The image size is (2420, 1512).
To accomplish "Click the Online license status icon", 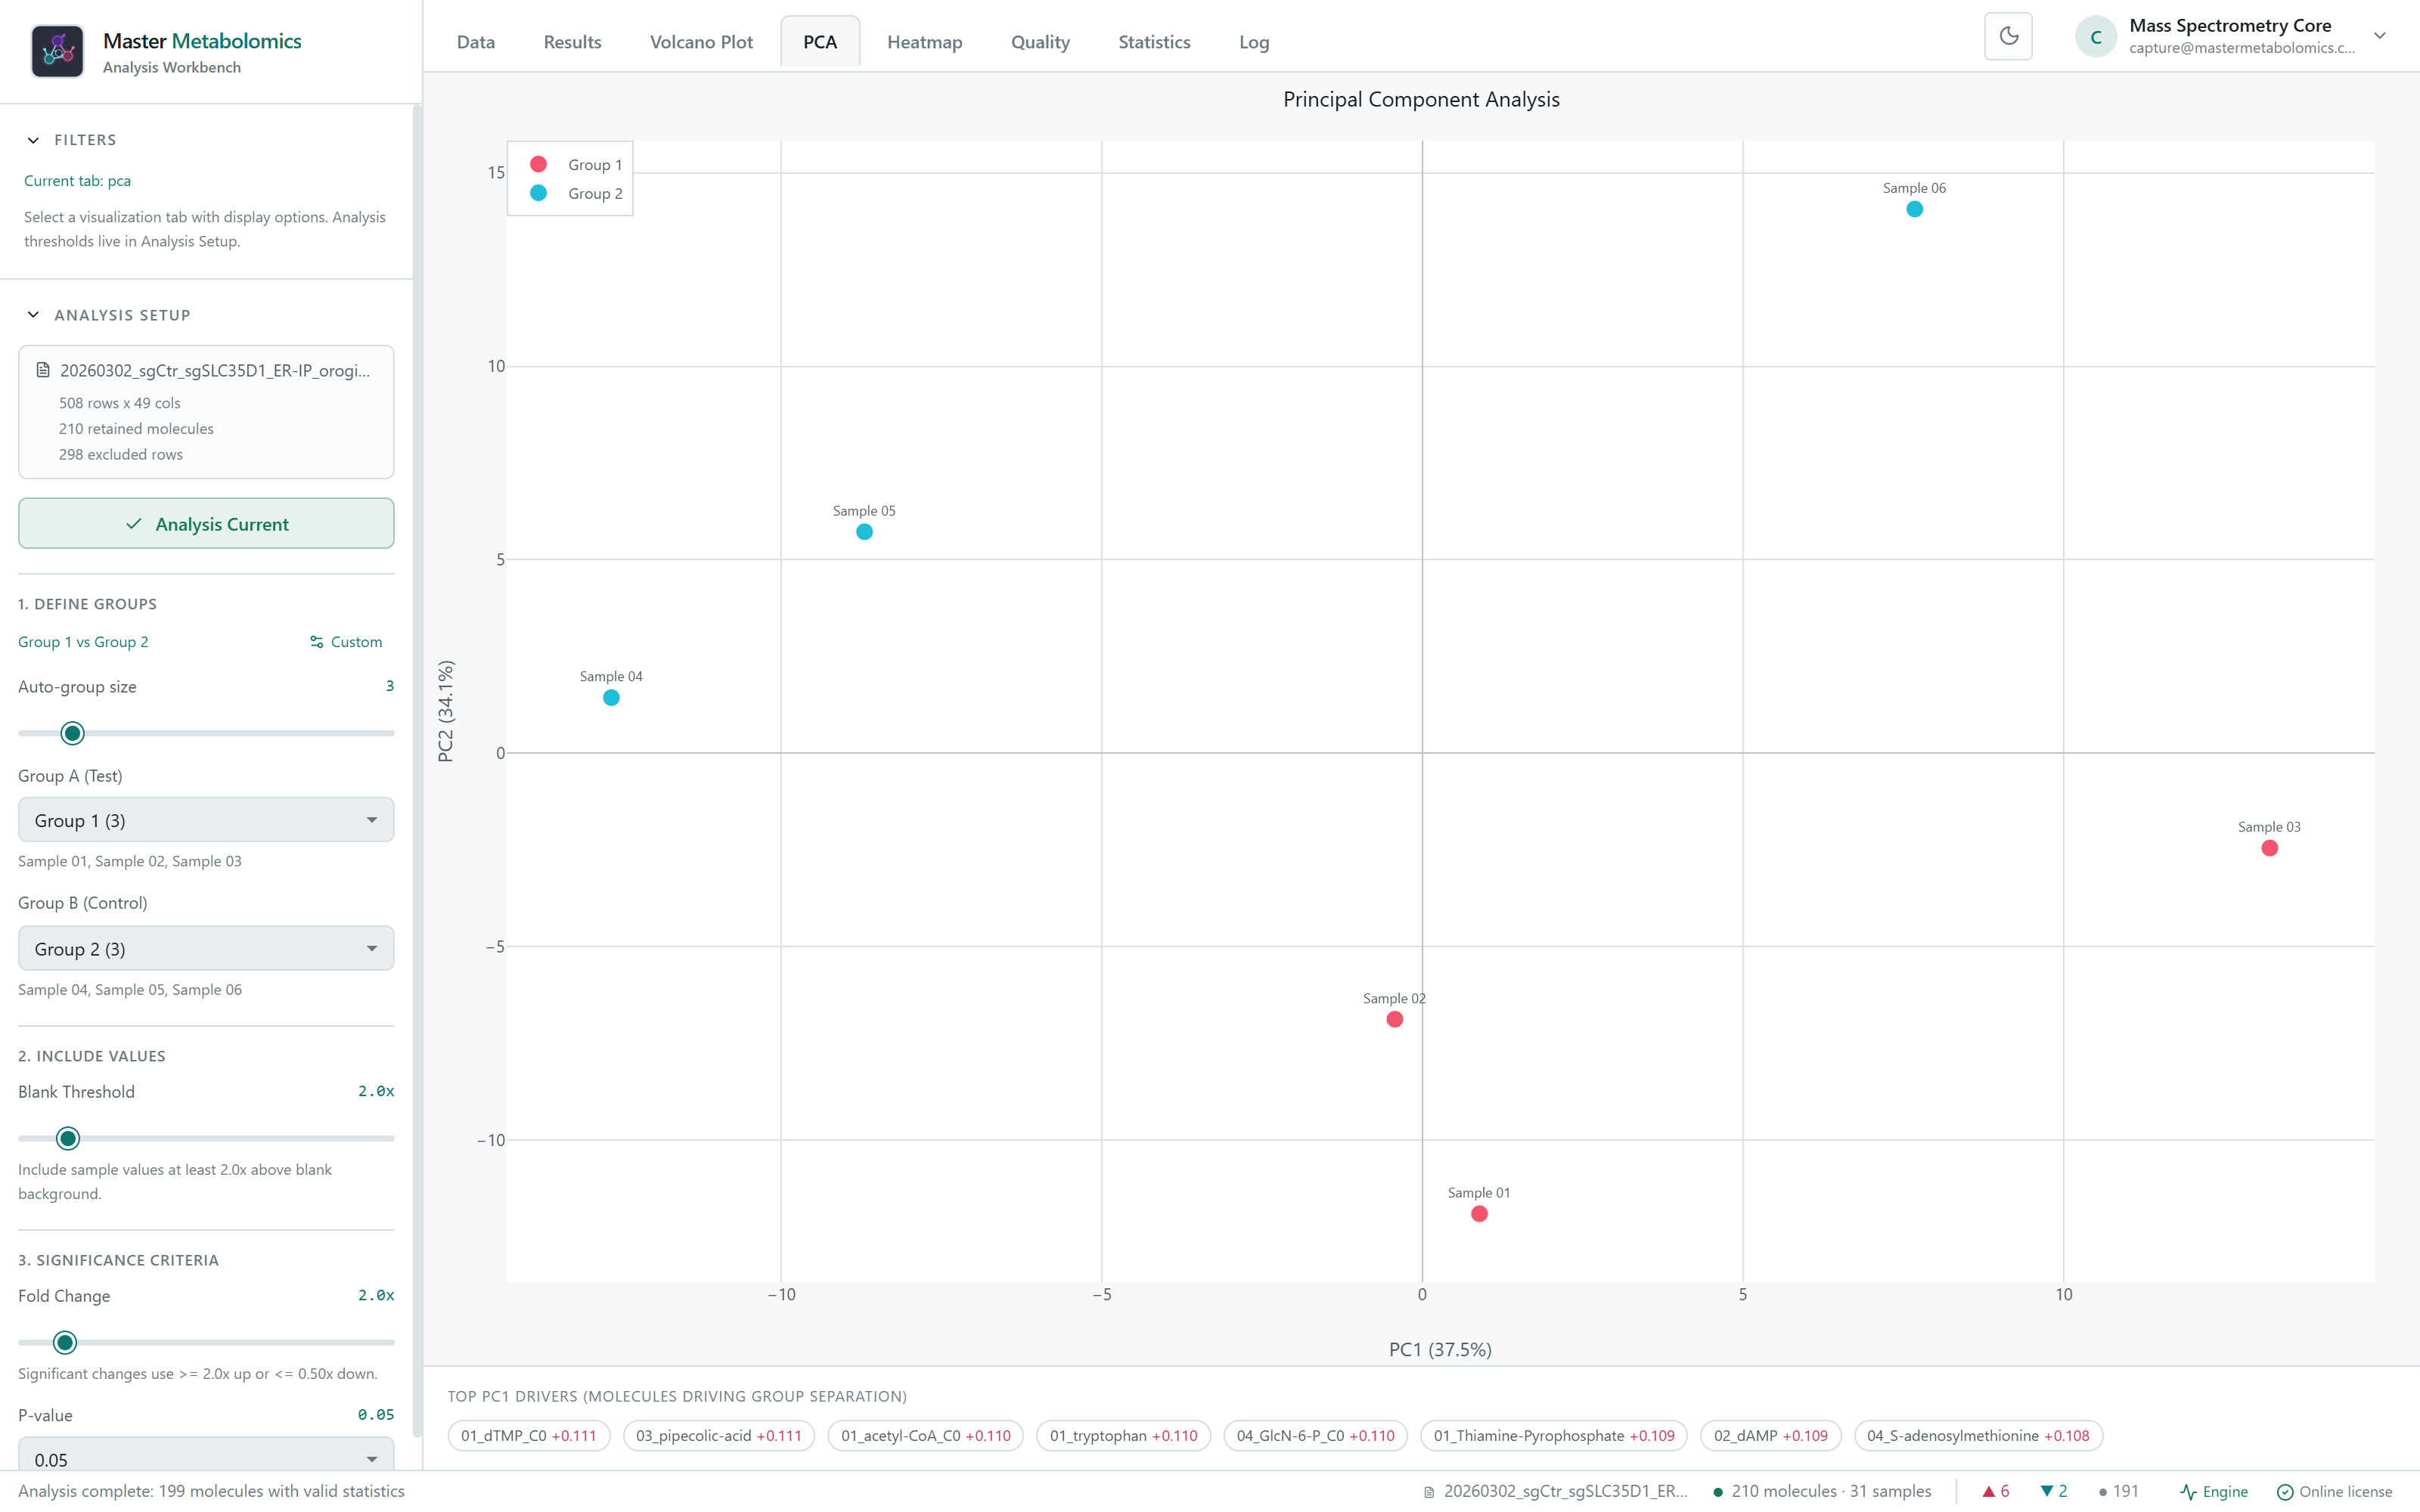I will tap(2285, 1491).
